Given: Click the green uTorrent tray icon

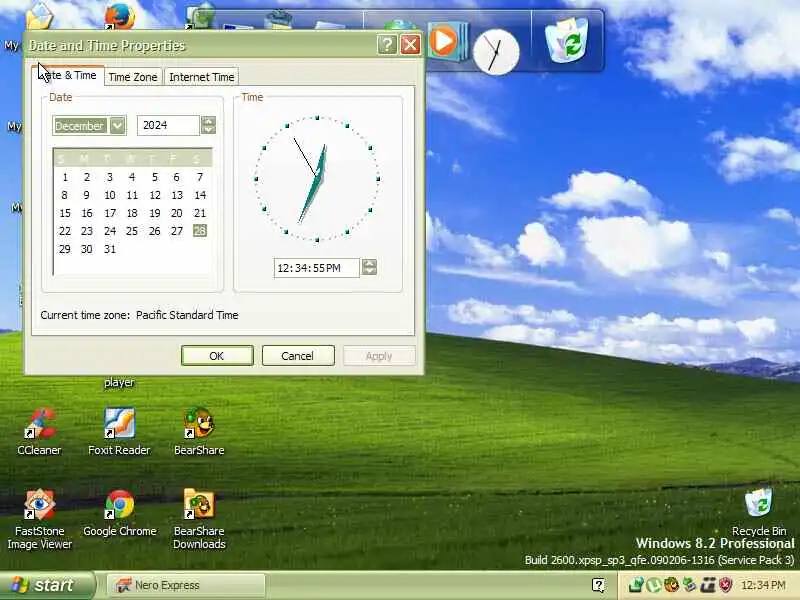Looking at the screenshot, I should pyautogui.click(x=654, y=585).
